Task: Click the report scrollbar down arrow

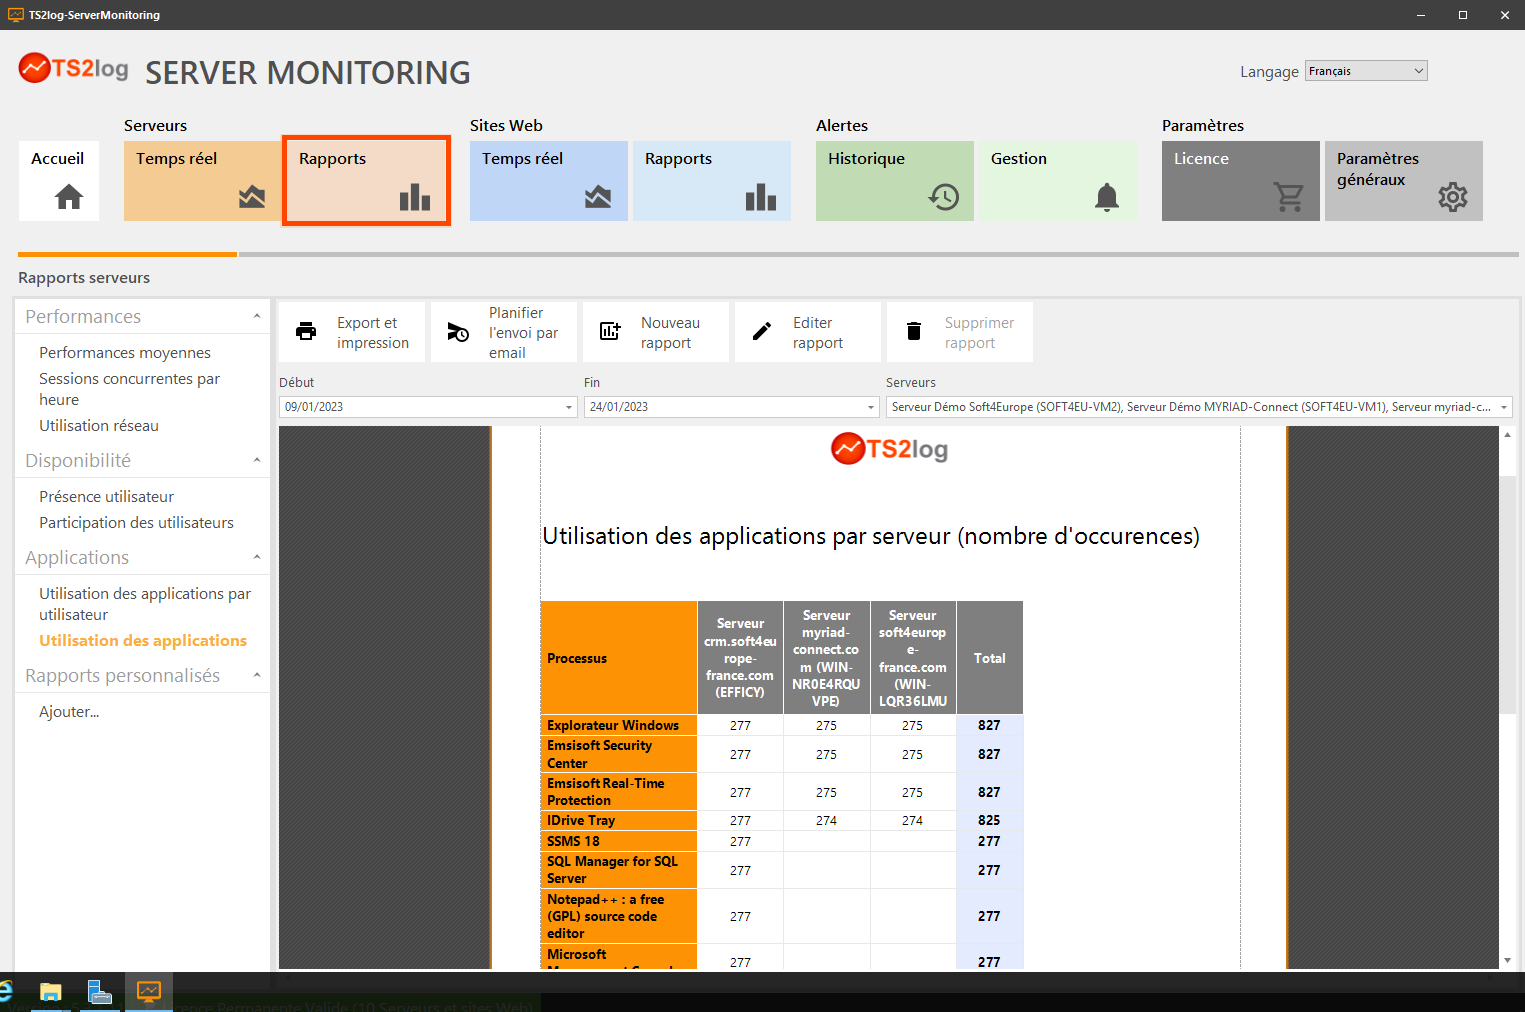Action: tap(1508, 960)
